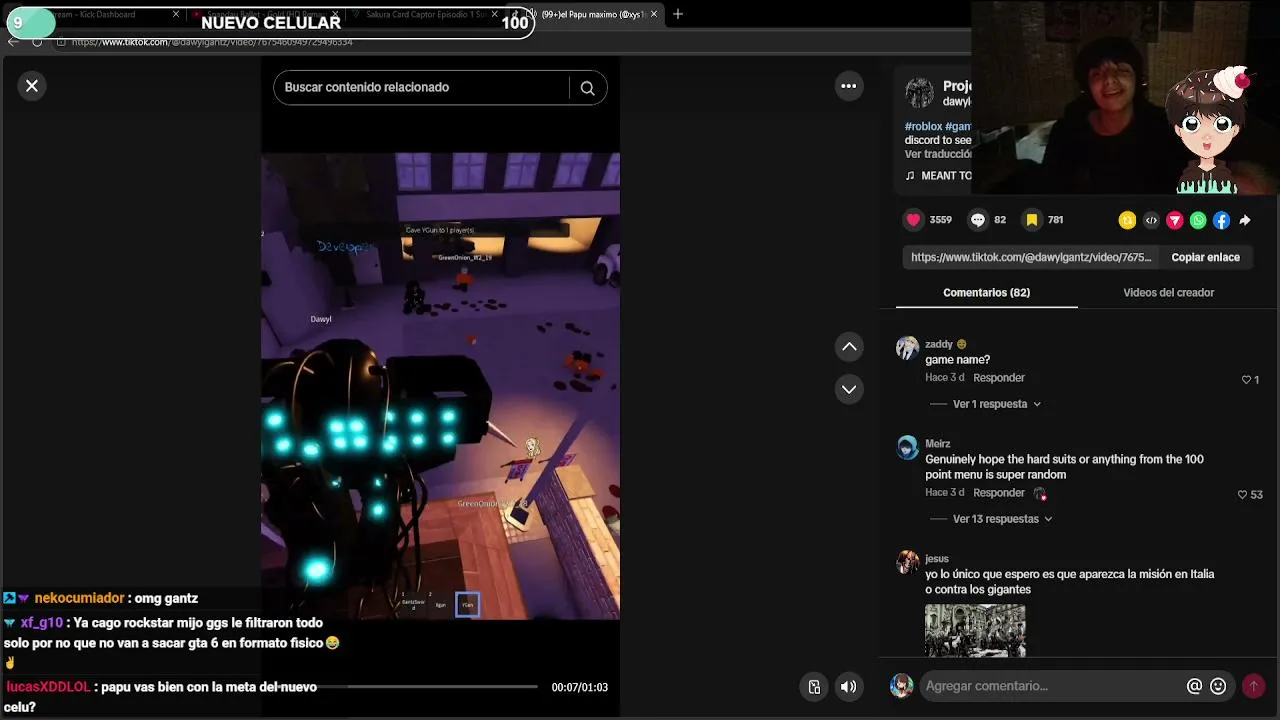Open comments via speech bubble icon
1280x720 pixels.
tap(978, 220)
